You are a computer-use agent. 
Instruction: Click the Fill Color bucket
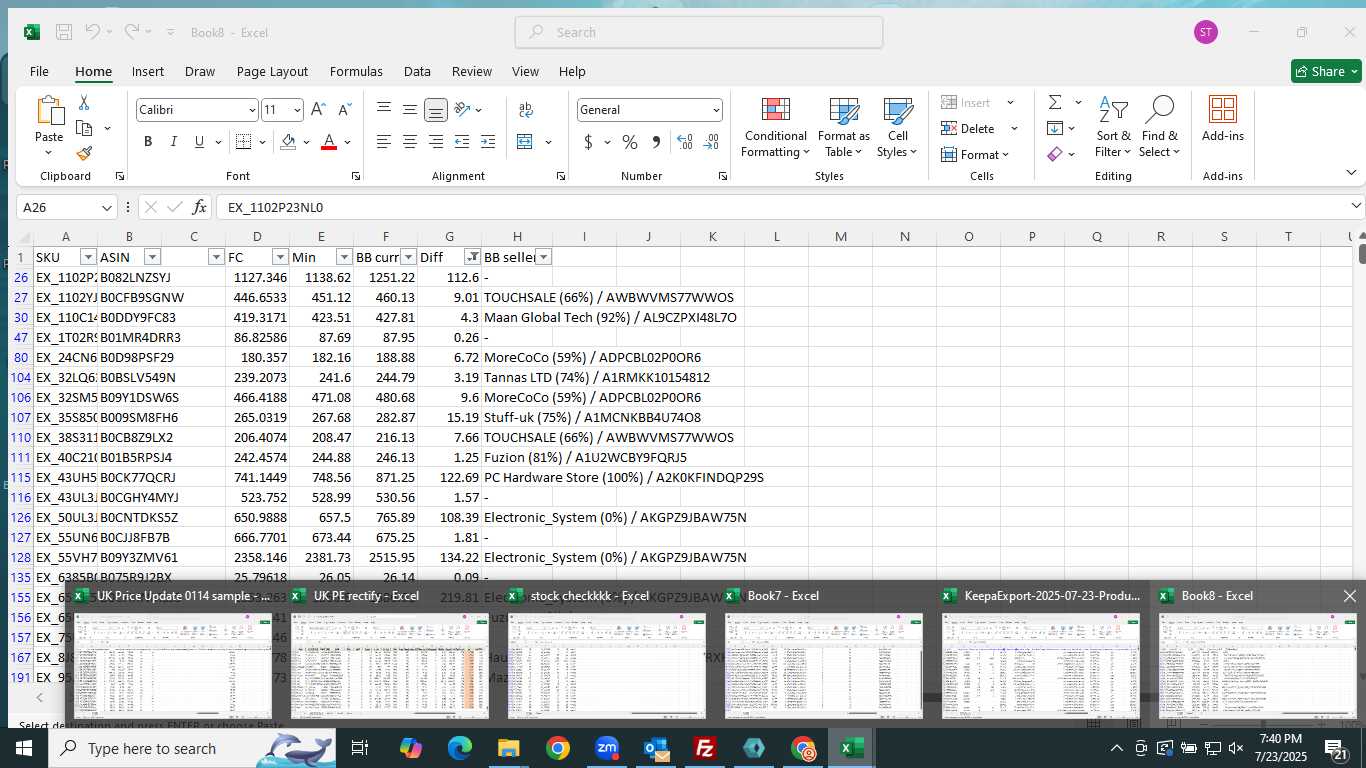click(x=288, y=142)
